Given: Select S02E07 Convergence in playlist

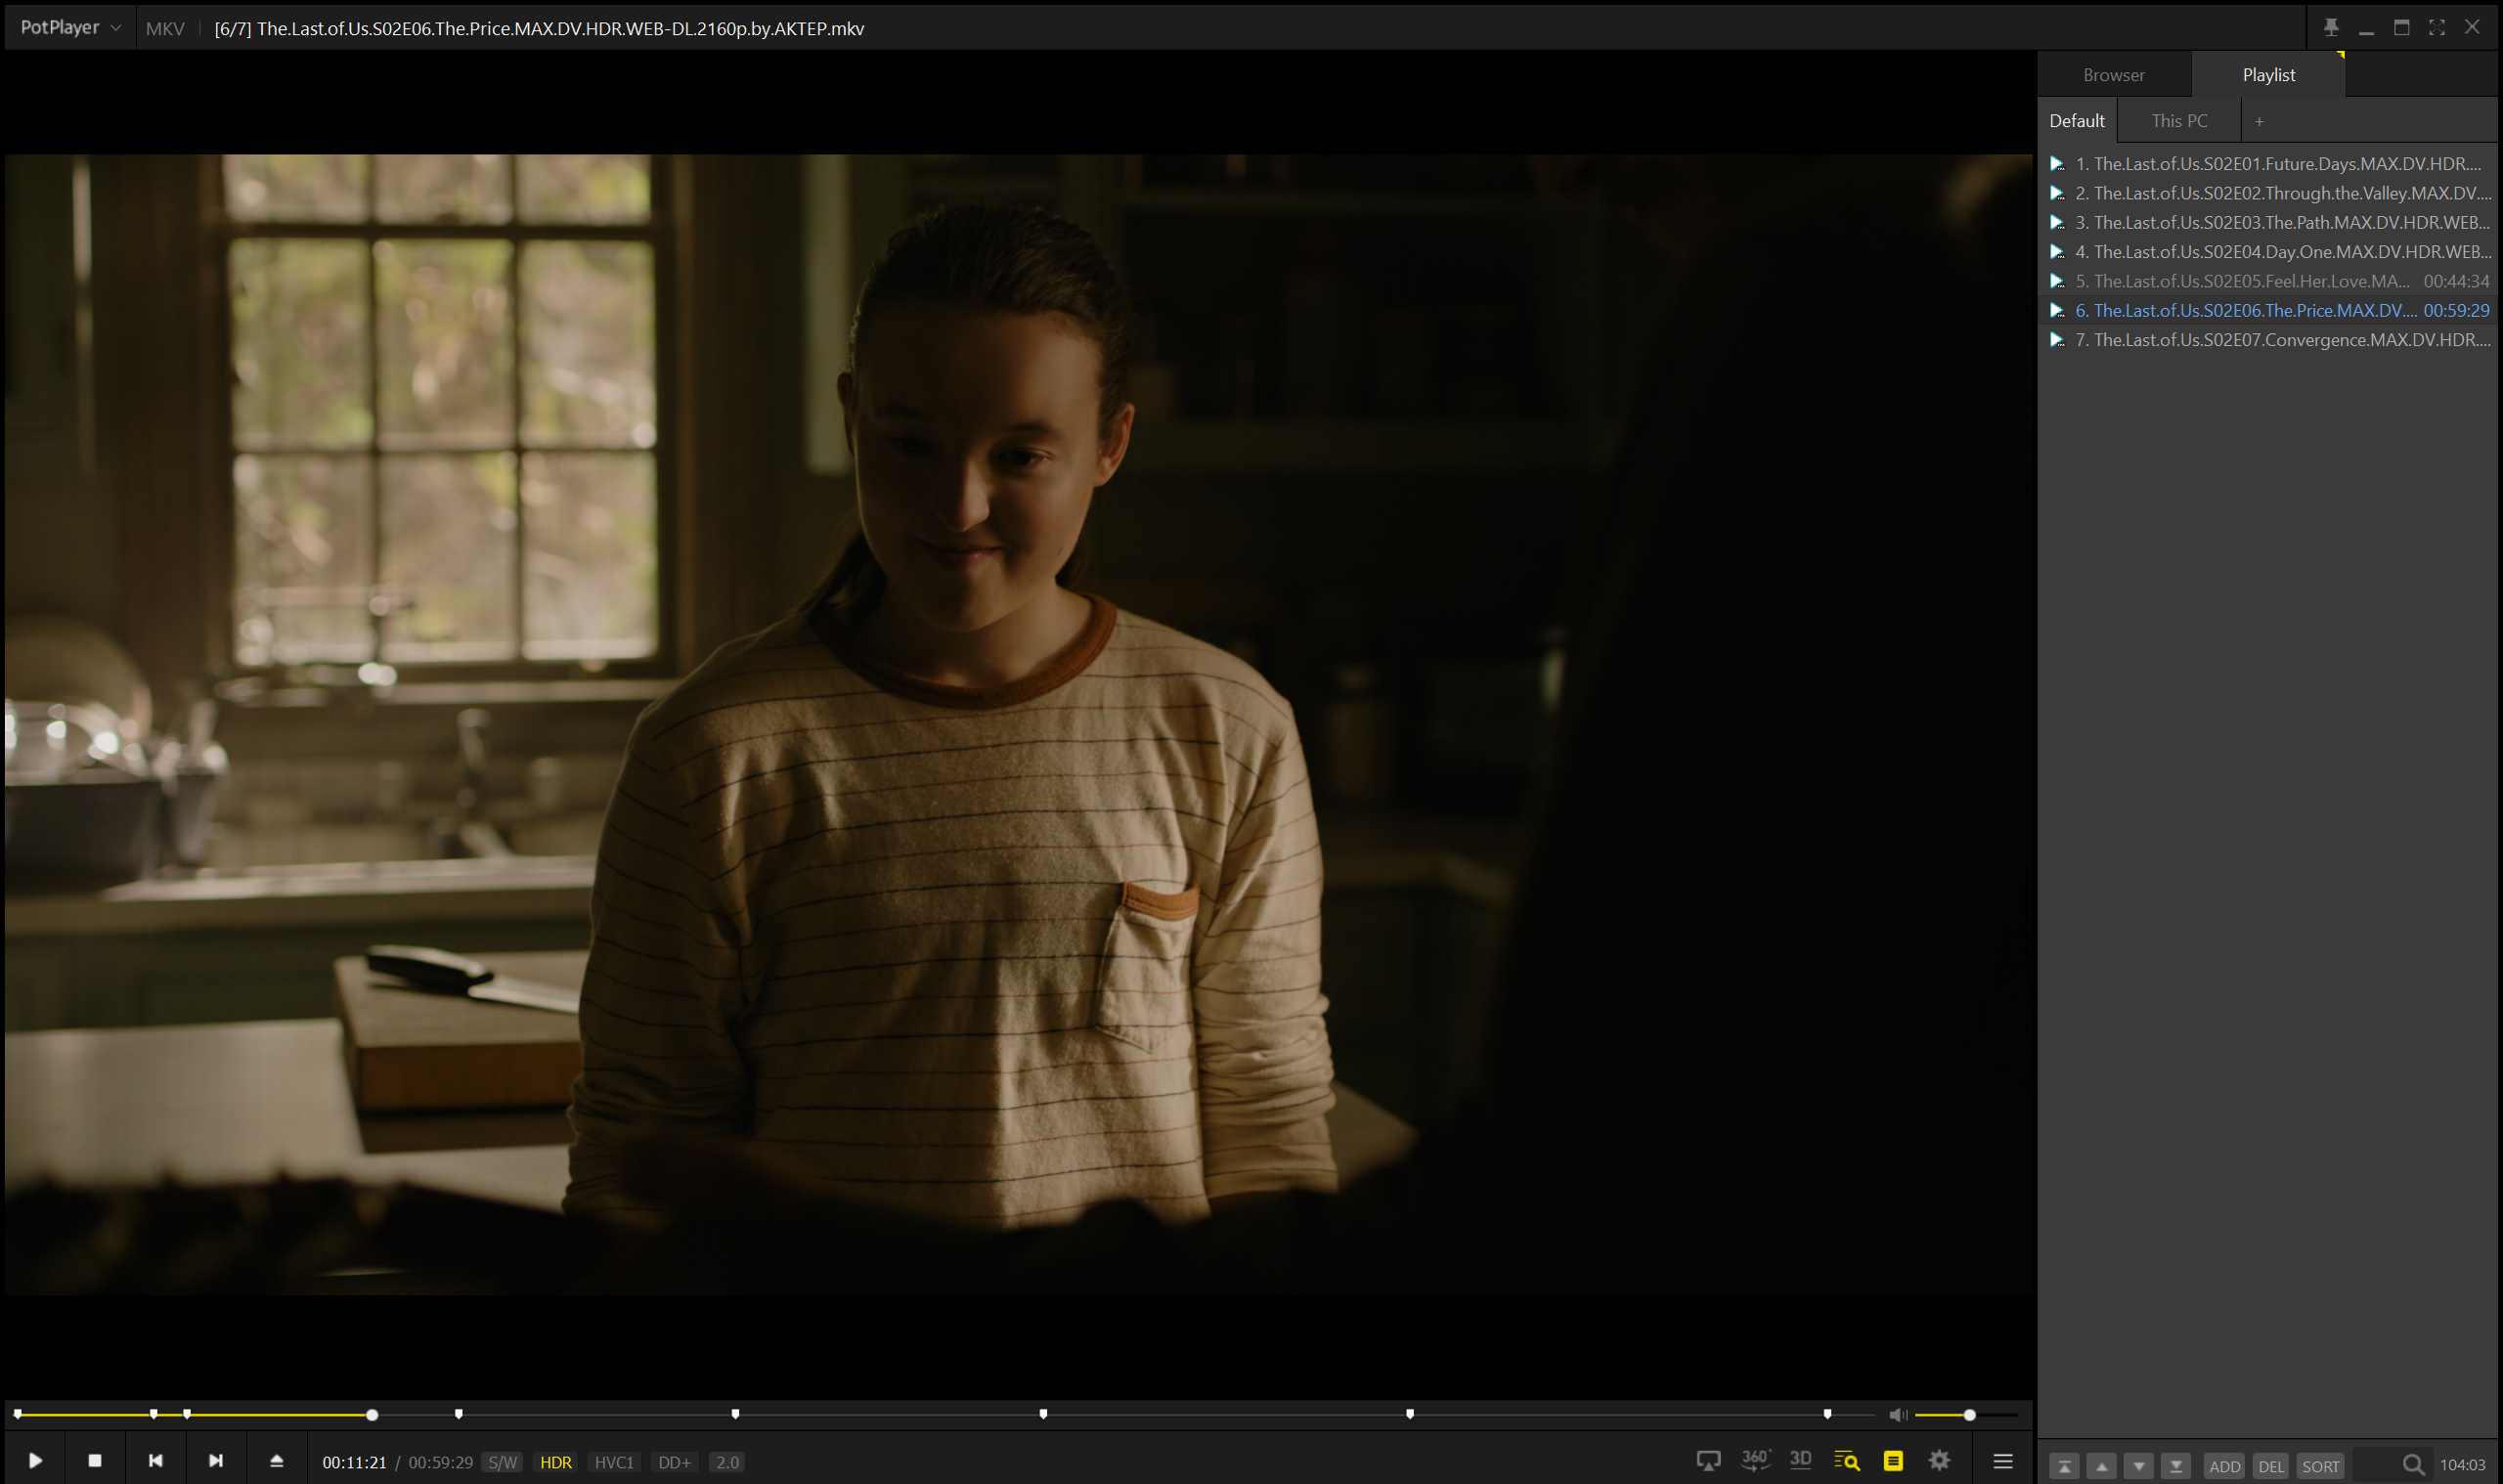Looking at the screenshot, I should 2268,340.
